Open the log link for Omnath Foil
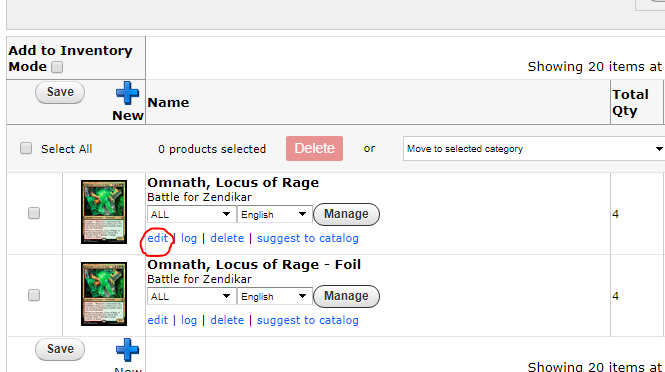This screenshot has height=372, width=665. [189, 320]
